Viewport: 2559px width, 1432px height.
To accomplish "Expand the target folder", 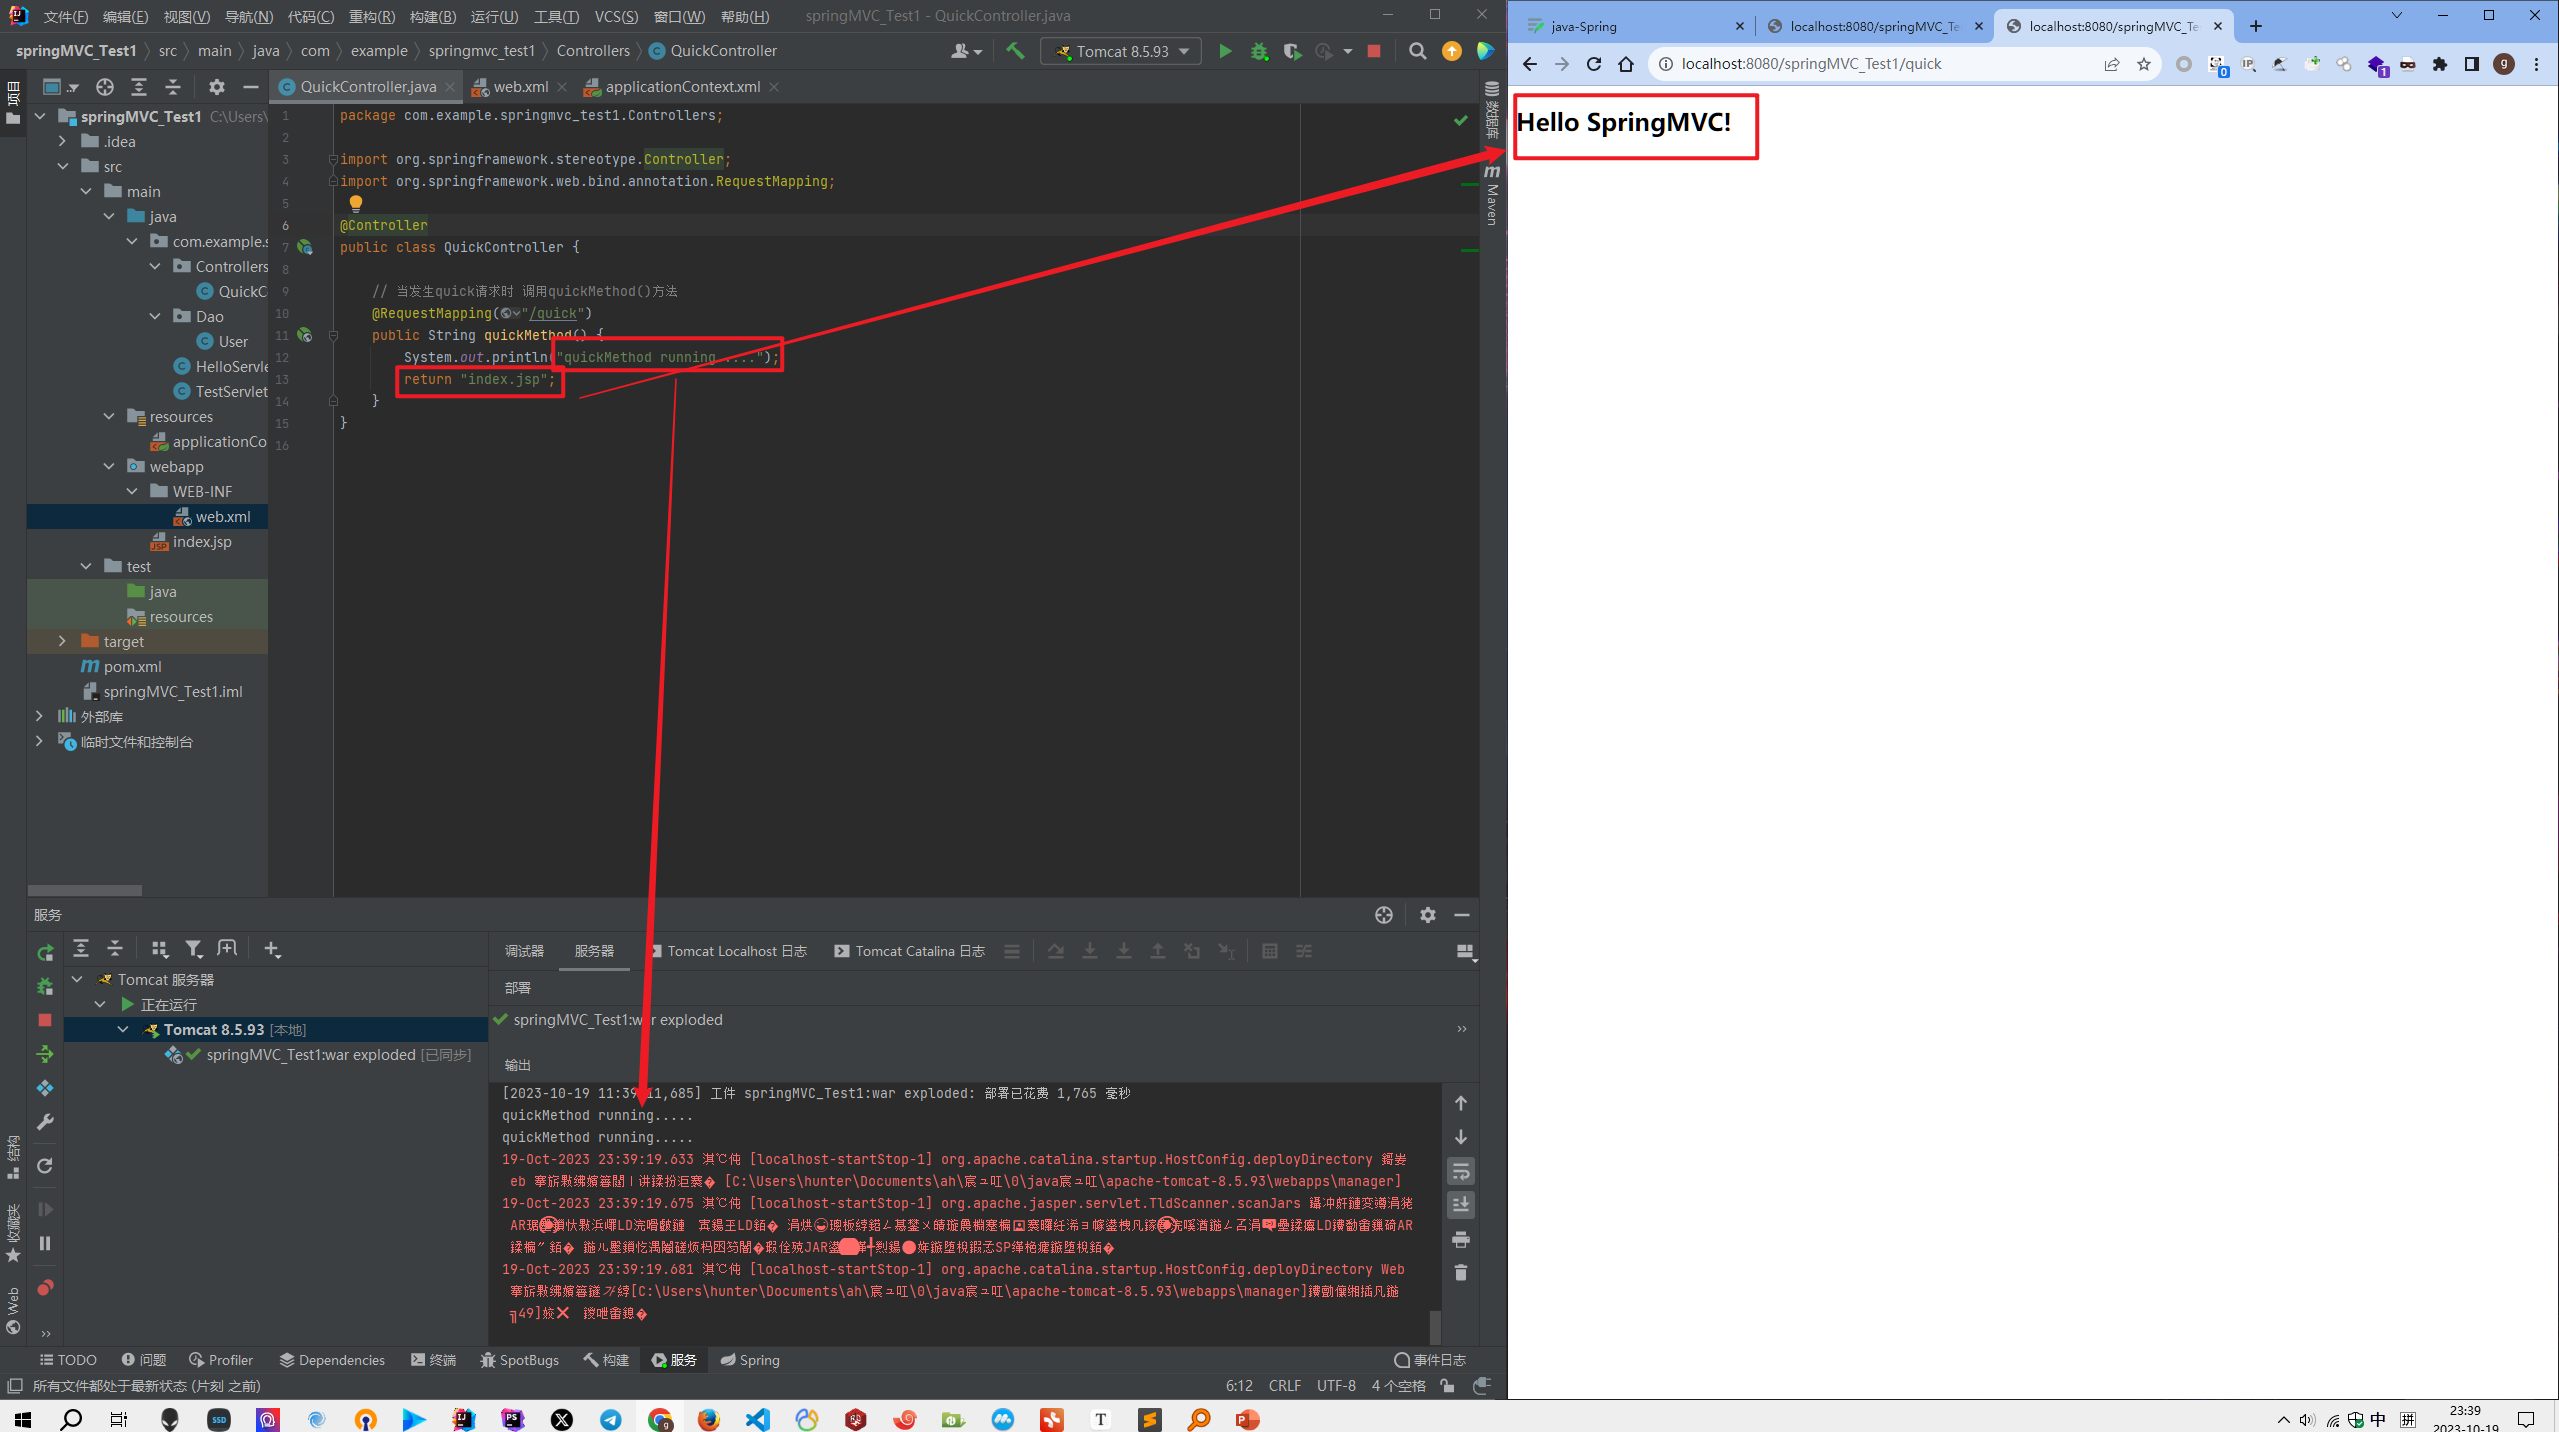I will click(x=62, y=641).
